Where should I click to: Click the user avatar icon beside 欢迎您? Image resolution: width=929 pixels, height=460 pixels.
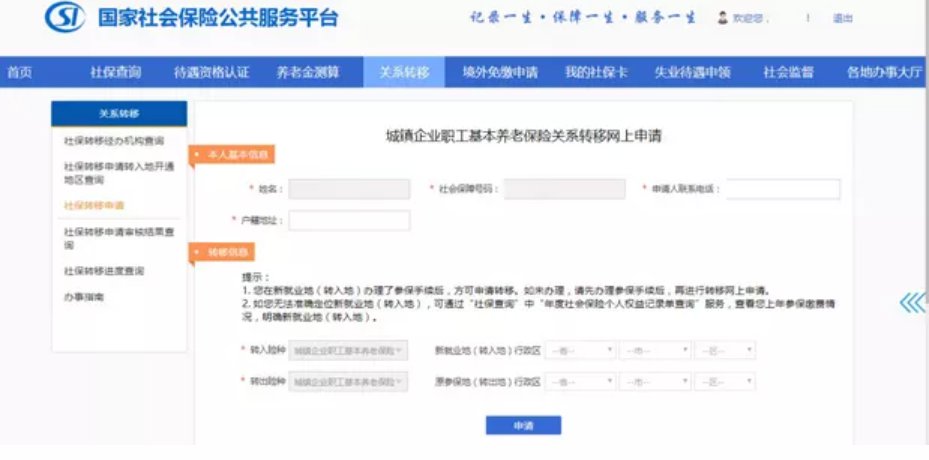[x=723, y=18]
